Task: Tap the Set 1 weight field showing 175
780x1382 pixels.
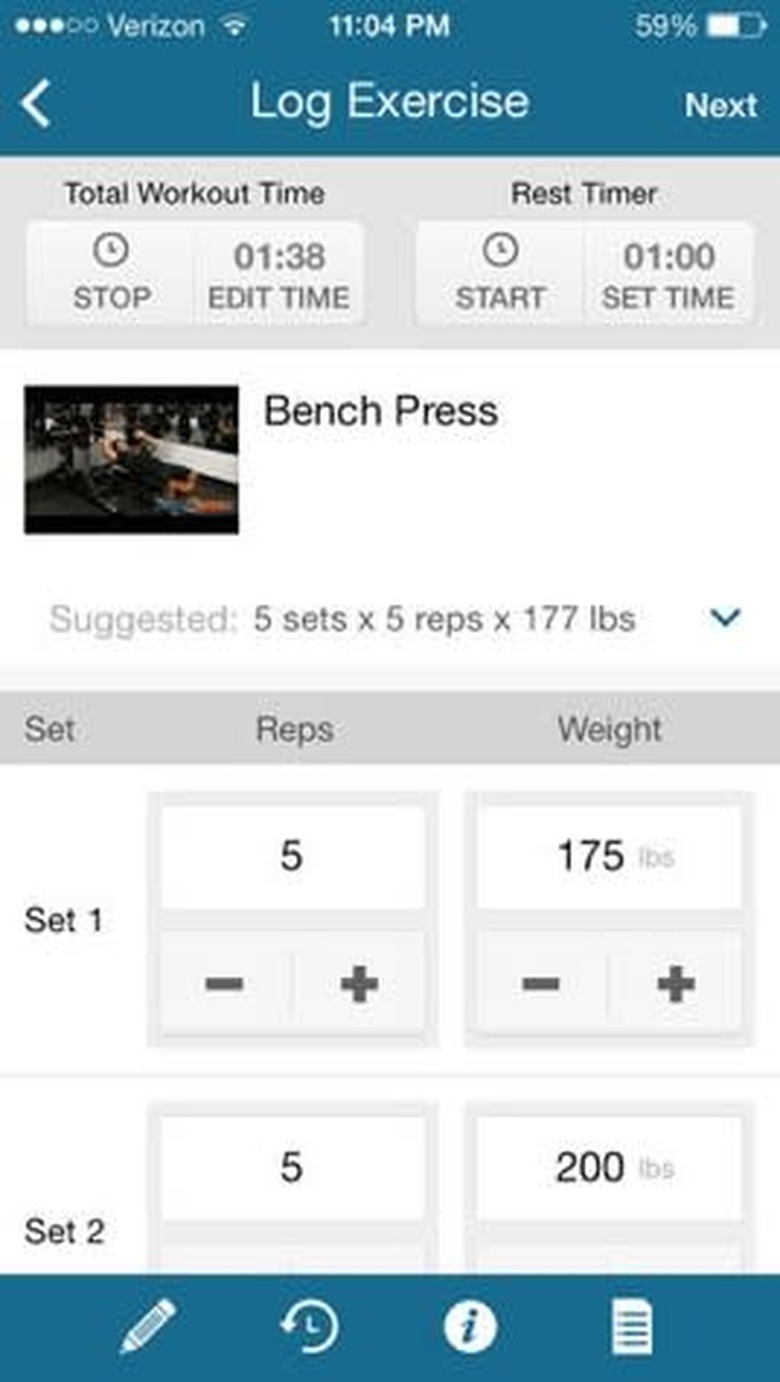Action: pyautogui.click(x=608, y=857)
